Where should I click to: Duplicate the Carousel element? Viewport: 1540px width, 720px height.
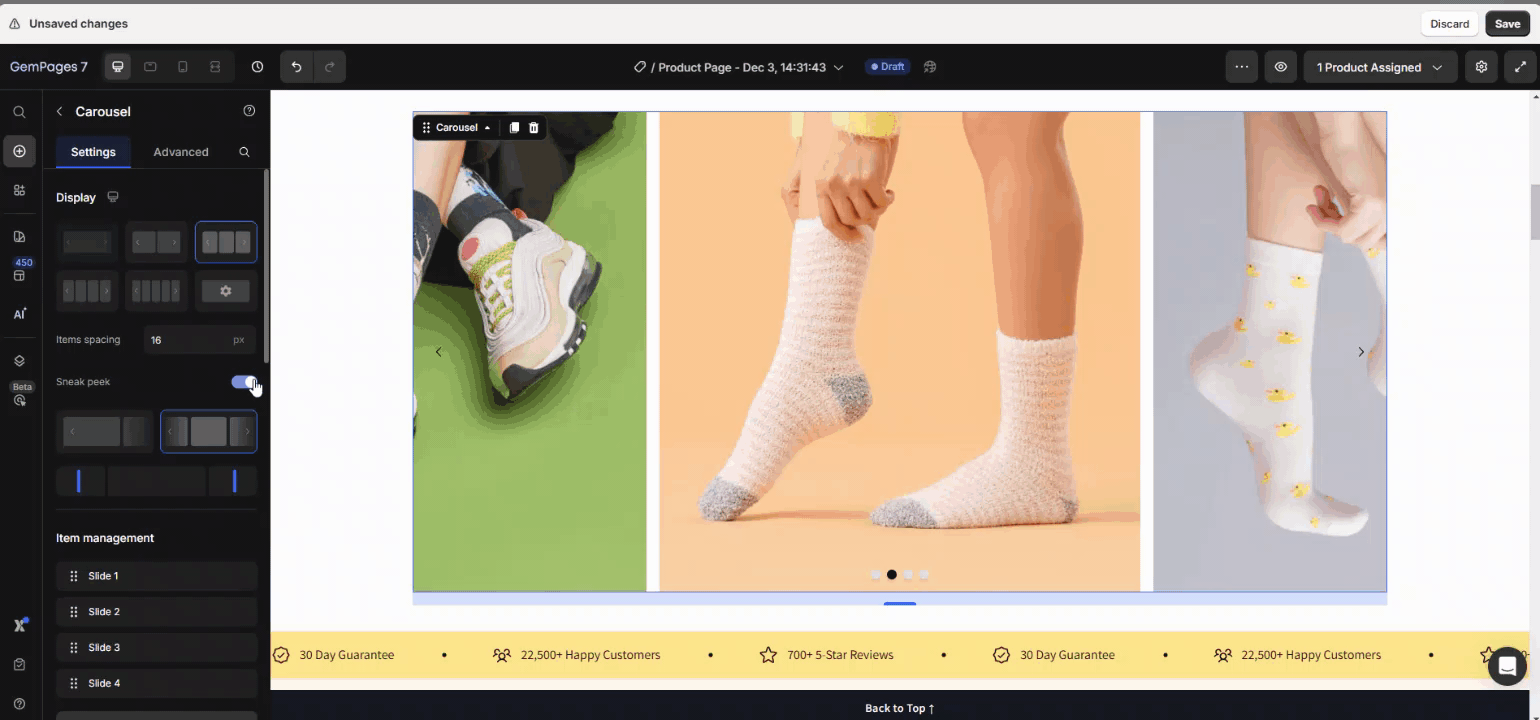click(x=514, y=127)
